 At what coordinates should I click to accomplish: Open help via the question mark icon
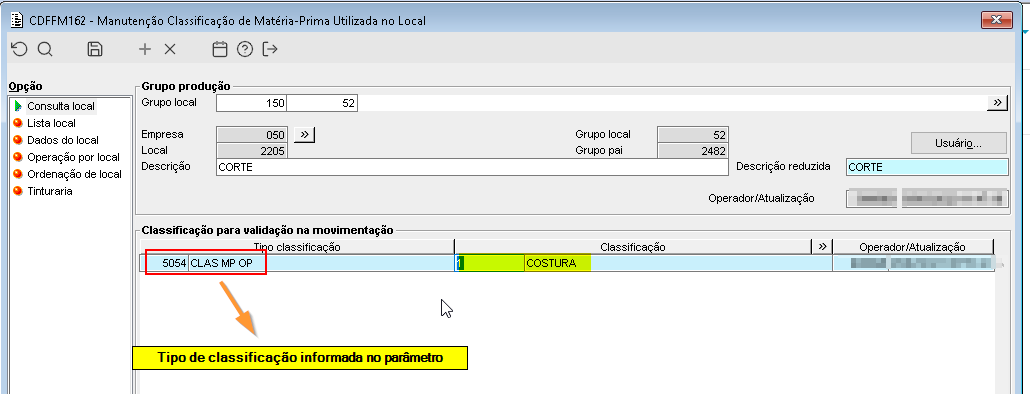click(245, 49)
